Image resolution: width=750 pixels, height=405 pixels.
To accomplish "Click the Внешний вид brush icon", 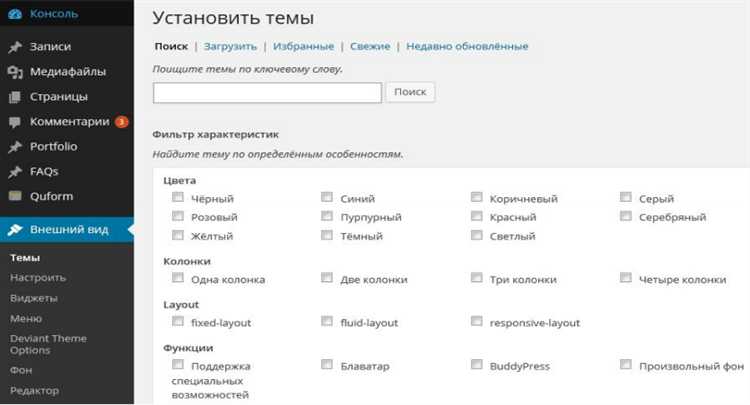I will [14, 230].
